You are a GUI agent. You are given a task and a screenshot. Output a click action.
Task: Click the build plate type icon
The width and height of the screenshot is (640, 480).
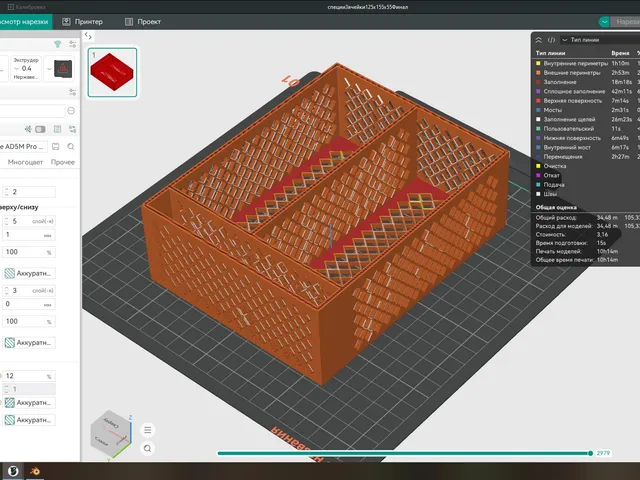tap(63, 69)
